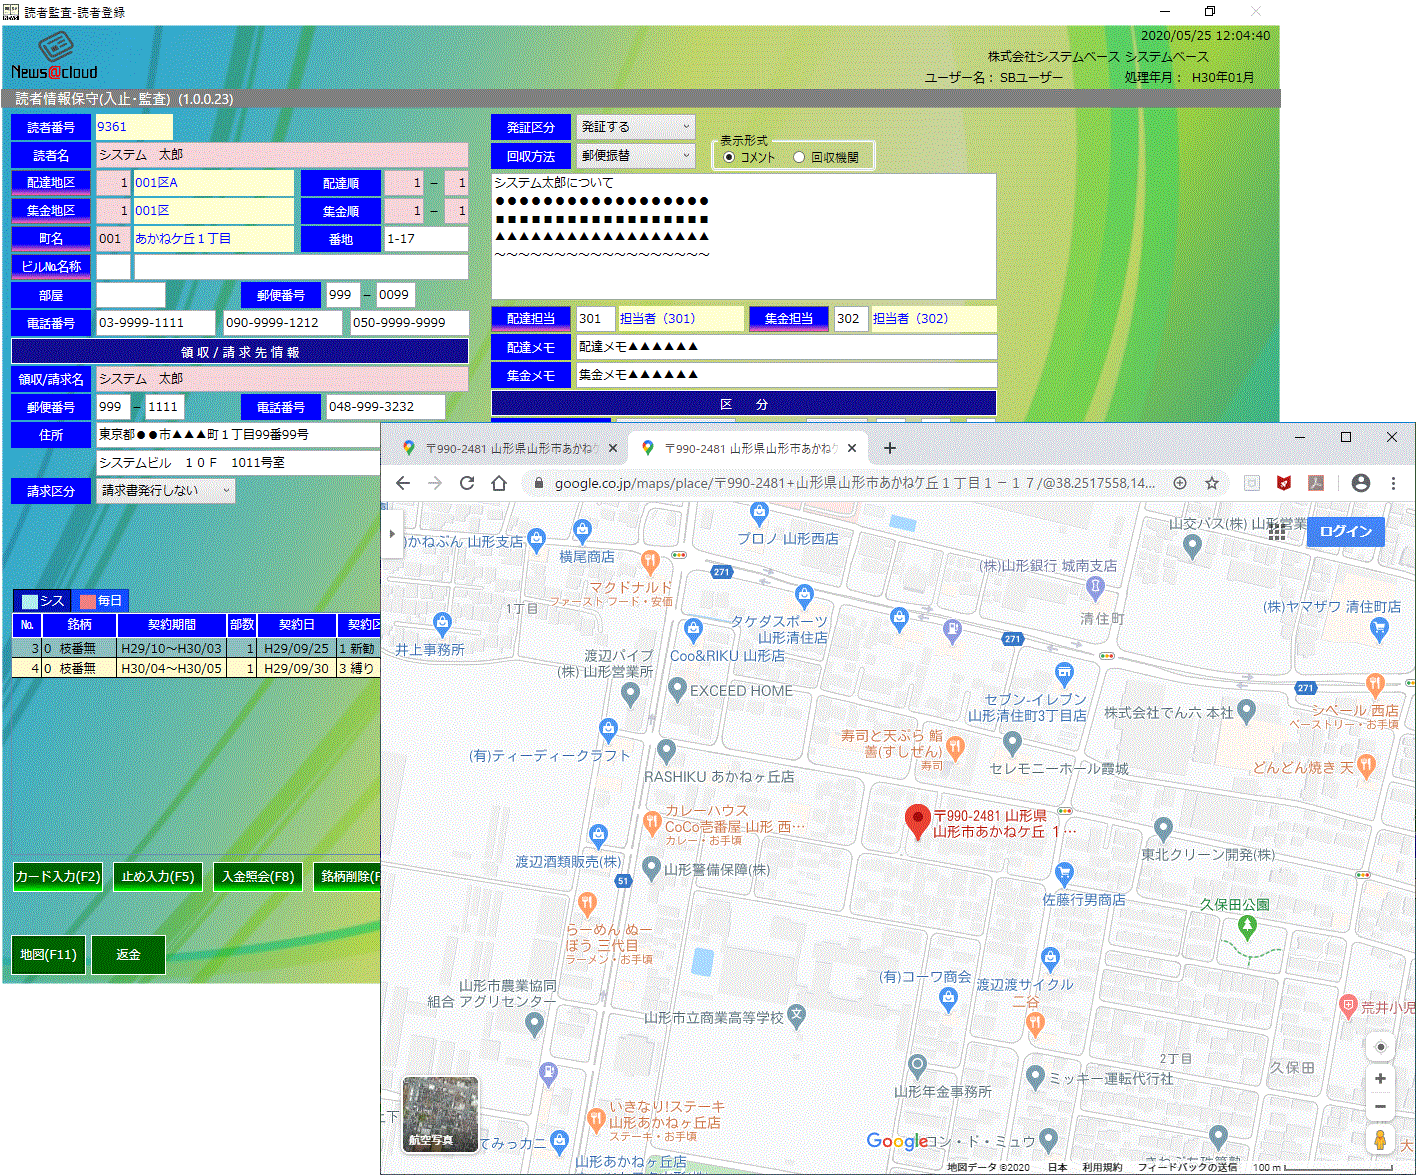Screen dimensions: 1417x1176
Task: Zoom out on the map
Action: pyautogui.click(x=1380, y=1106)
